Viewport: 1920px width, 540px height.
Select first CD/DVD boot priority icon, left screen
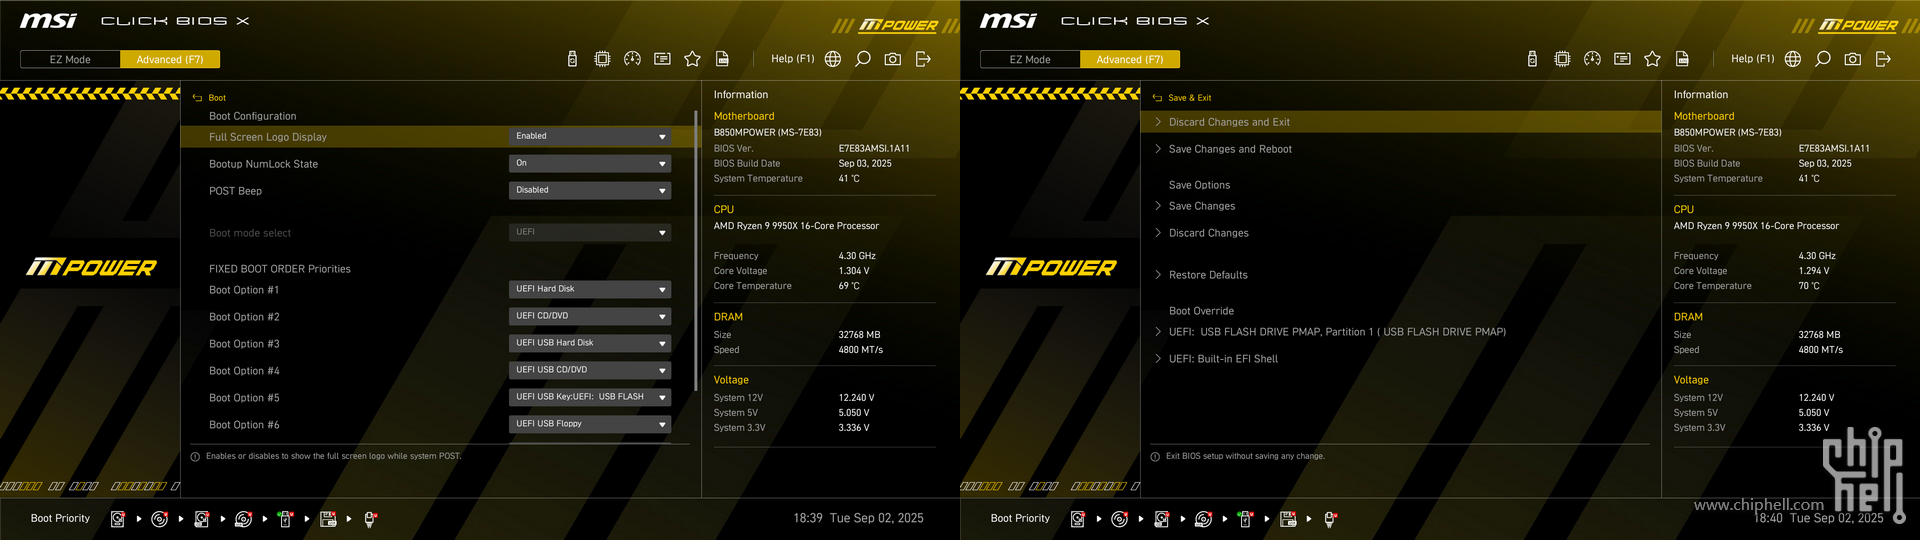tap(159, 519)
